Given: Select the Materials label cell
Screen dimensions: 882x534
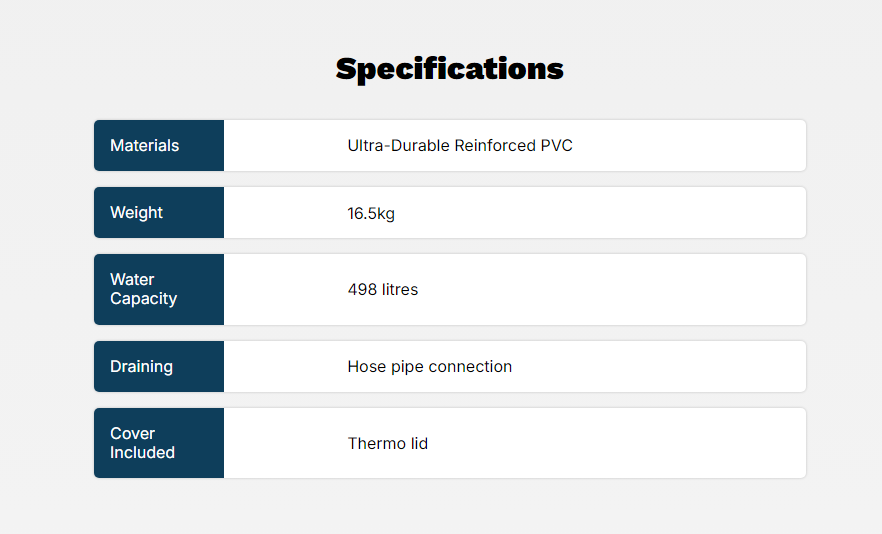Looking at the screenshot, I should point(158,146).
